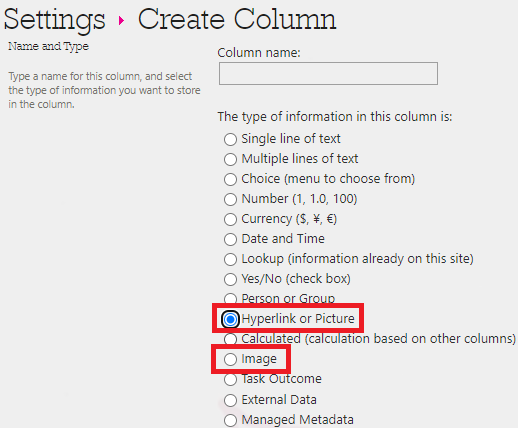The width and height of the screenshot is (518, 428).
Task: Select Choice (menu to choose from) type
Action: point(230,179)
